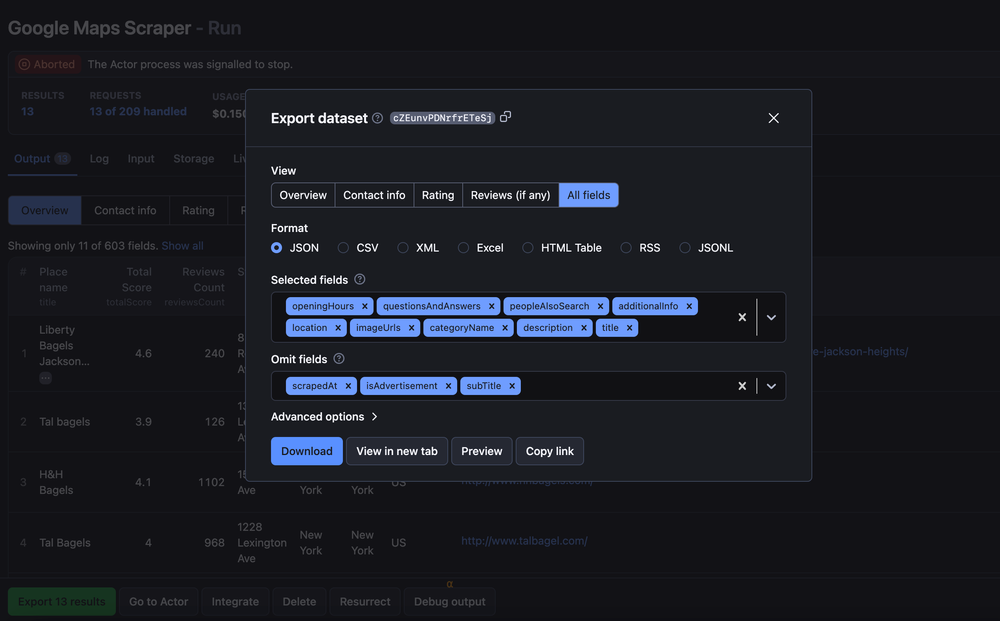The height and width of the screenshot is (621, 1000).
Task: Close the Export dataset dialog
Action: click(773, 118)
